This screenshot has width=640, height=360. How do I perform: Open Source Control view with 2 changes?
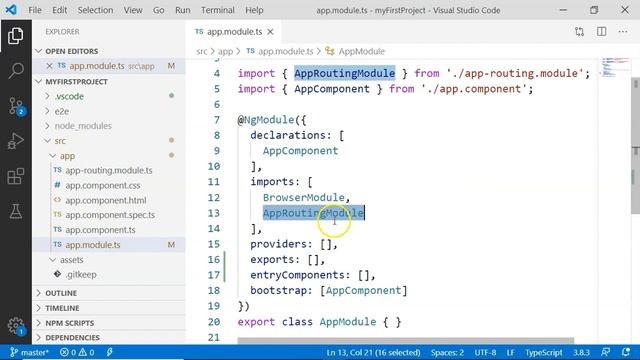16,106
